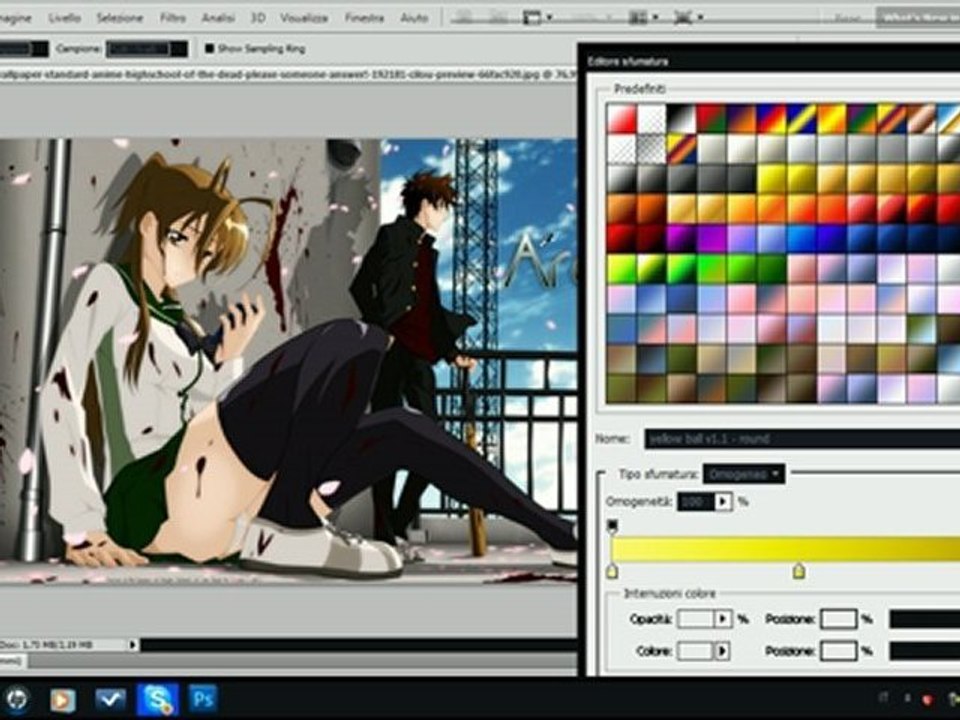Open the Livello menu
This screenshot has width=960, height=720.
coord(64,18)
